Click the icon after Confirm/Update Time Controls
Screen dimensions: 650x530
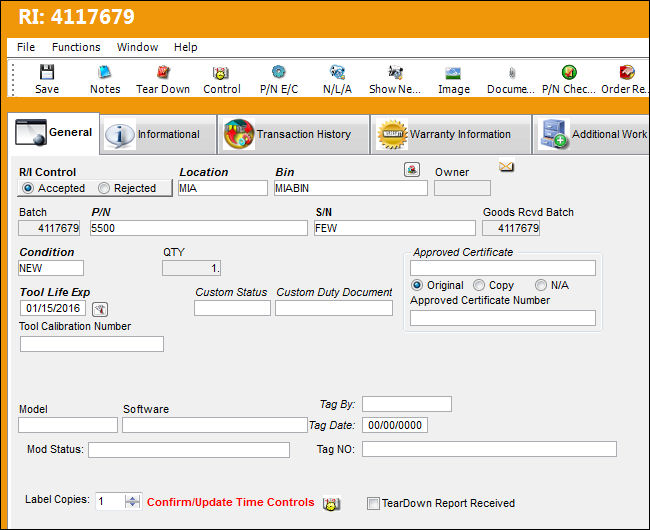click(331, 503)
